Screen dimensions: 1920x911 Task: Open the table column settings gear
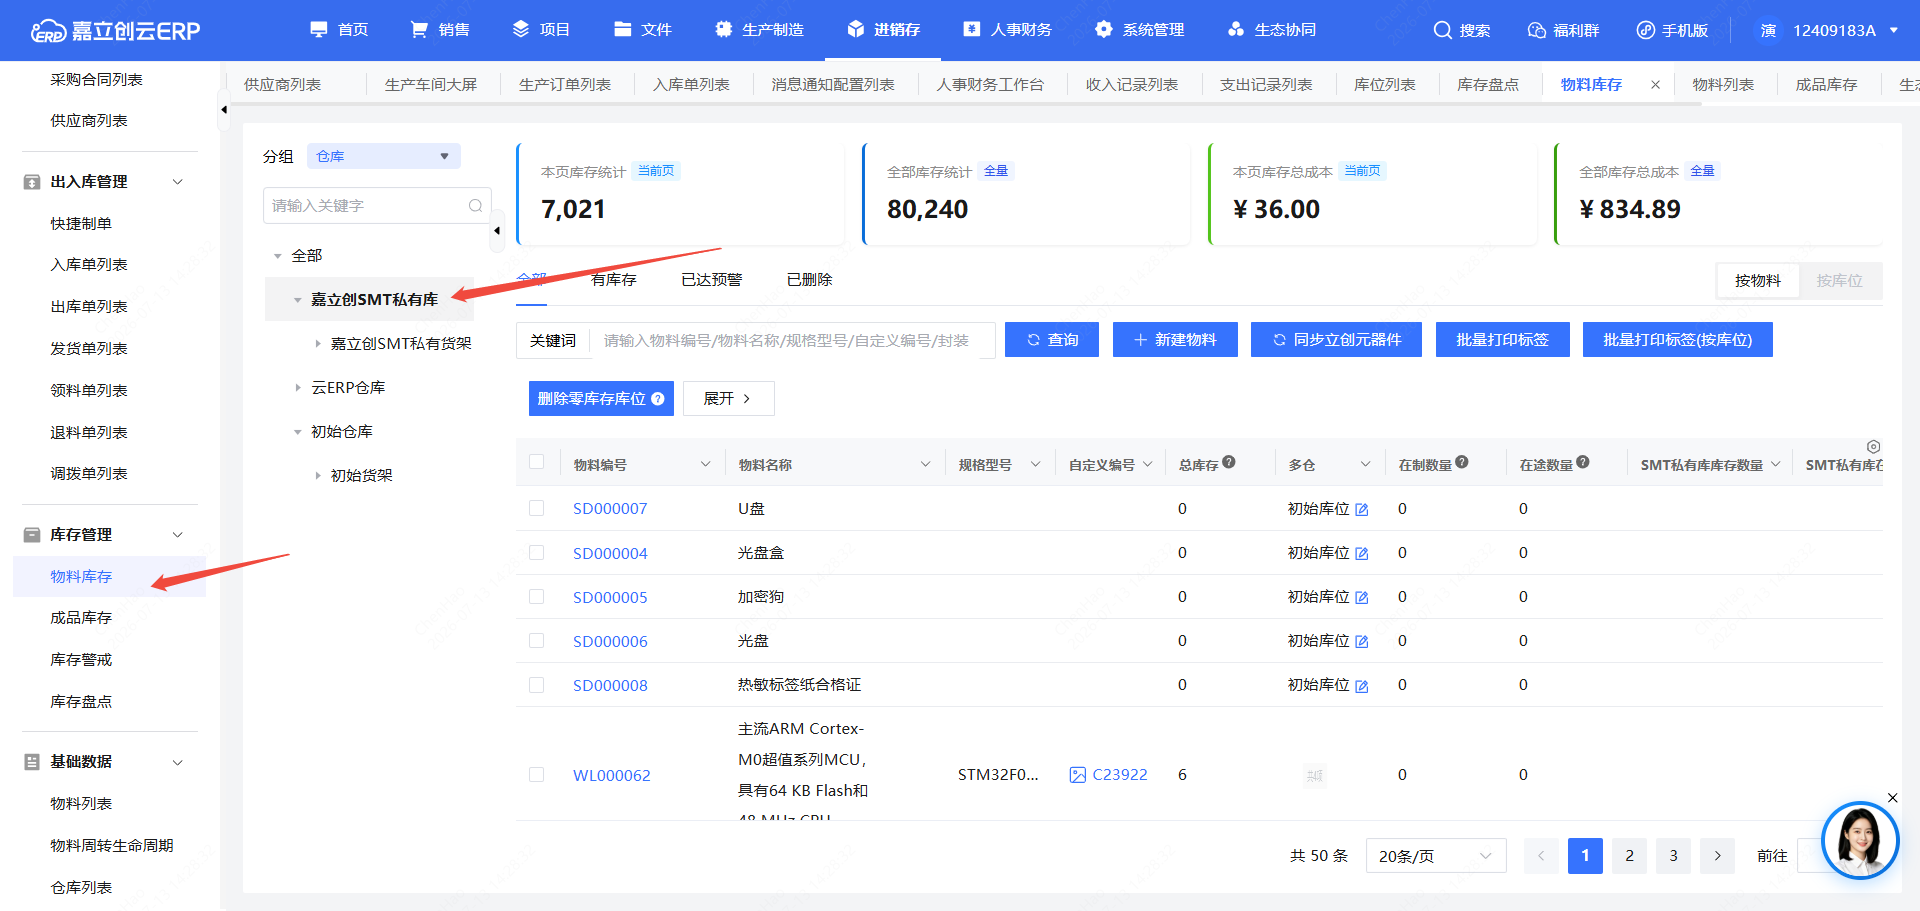pyautogui.click(x=1873, y=447)
